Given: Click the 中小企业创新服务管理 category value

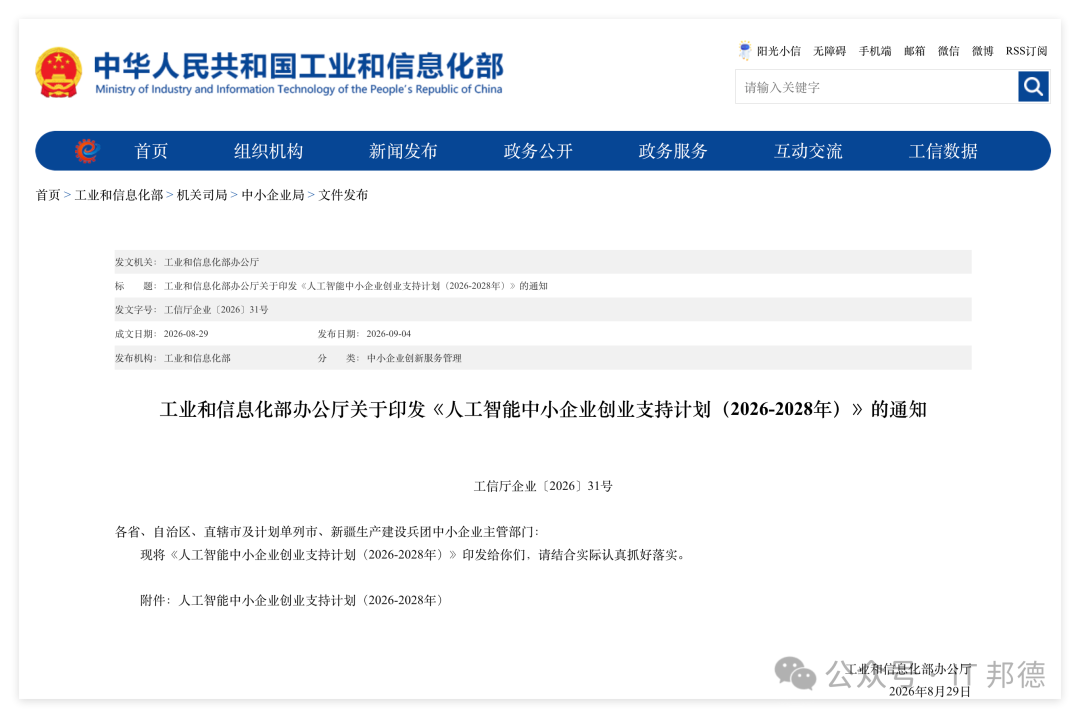Looking at the screenshot, I should tap(414, 358).
